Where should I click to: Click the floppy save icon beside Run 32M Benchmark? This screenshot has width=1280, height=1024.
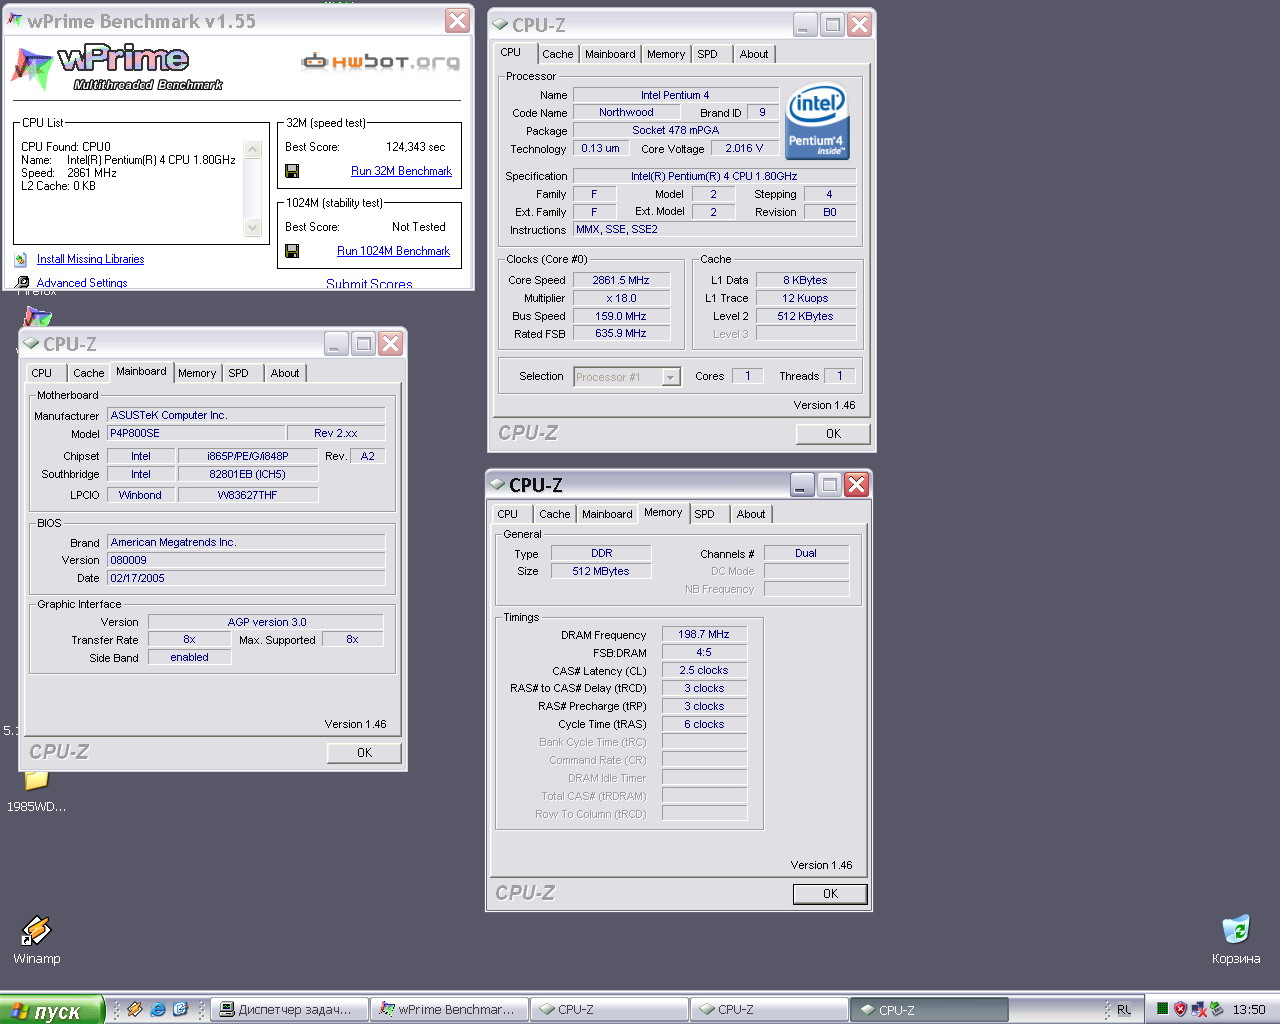(x=292, y=171)
